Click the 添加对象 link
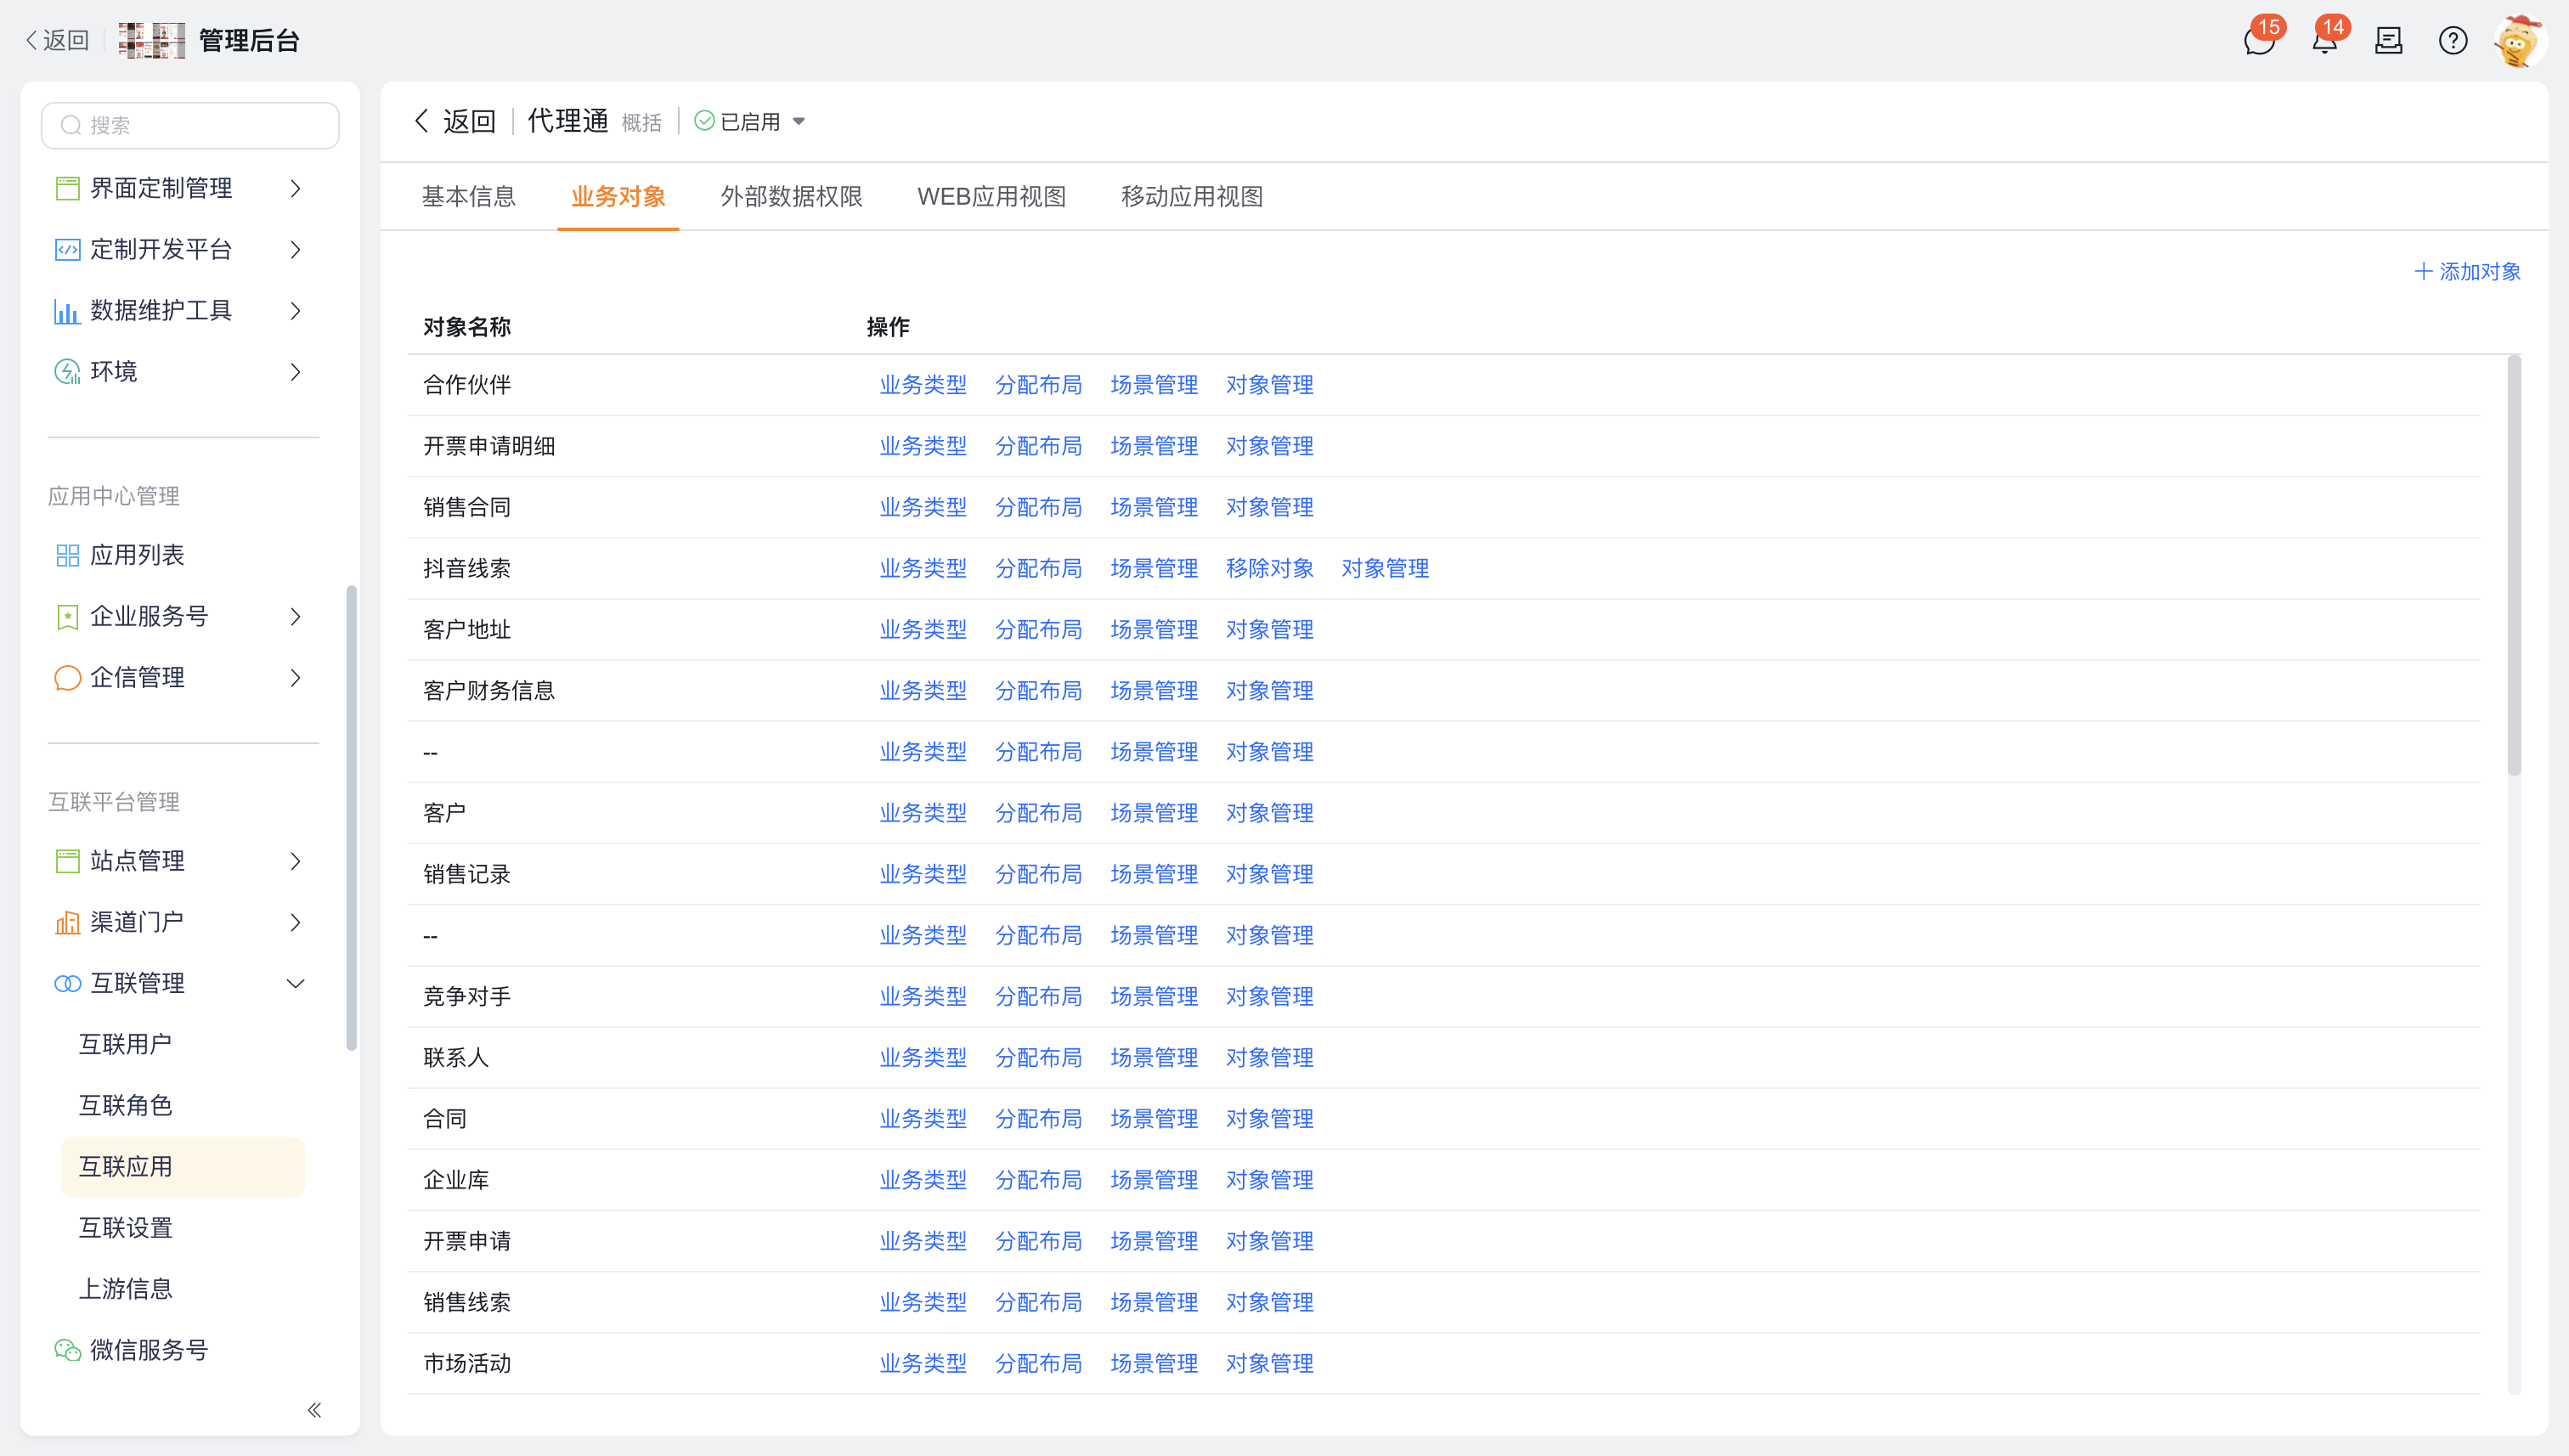This screenshot has width=2569, height=1456. 2468,271
